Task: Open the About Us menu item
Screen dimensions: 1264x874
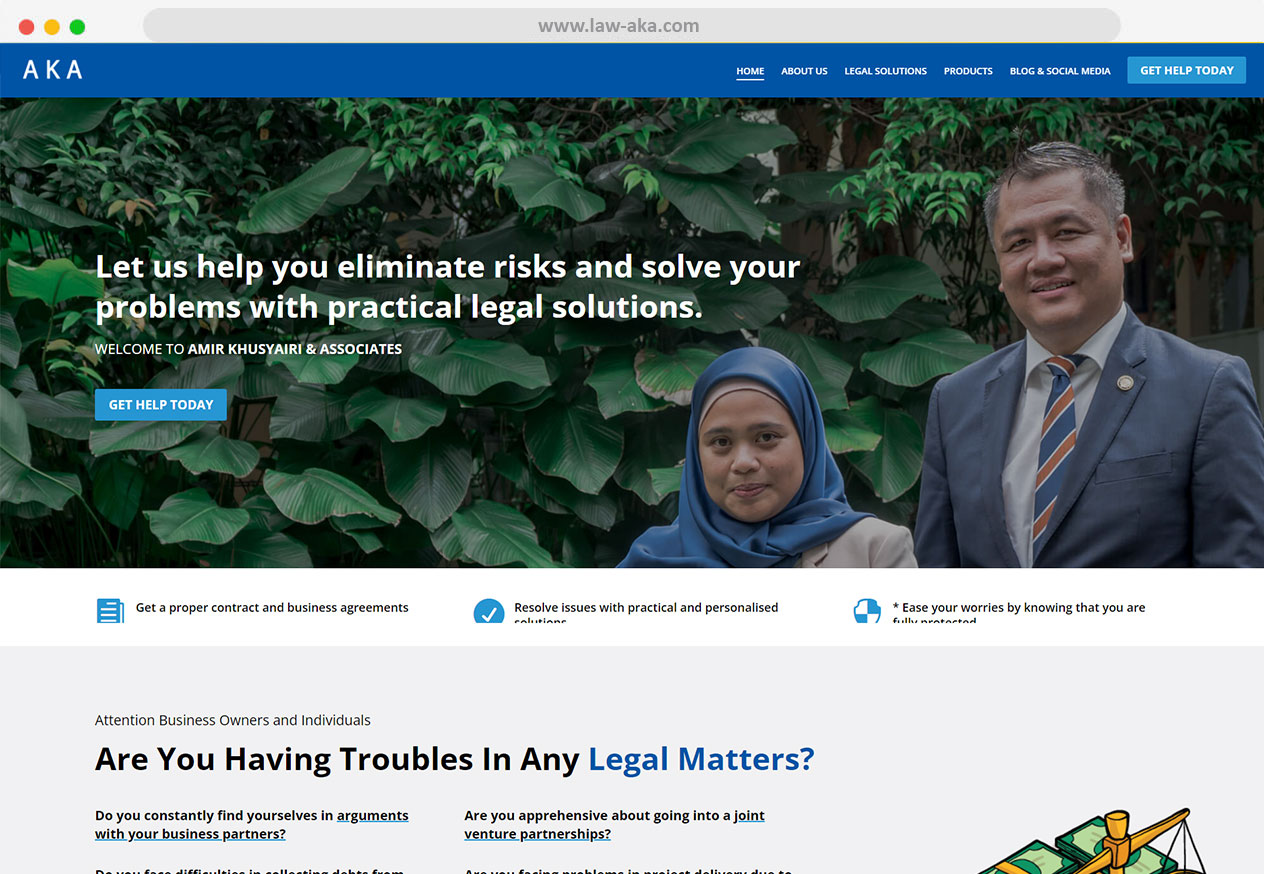Action: (x=804, y=71)
